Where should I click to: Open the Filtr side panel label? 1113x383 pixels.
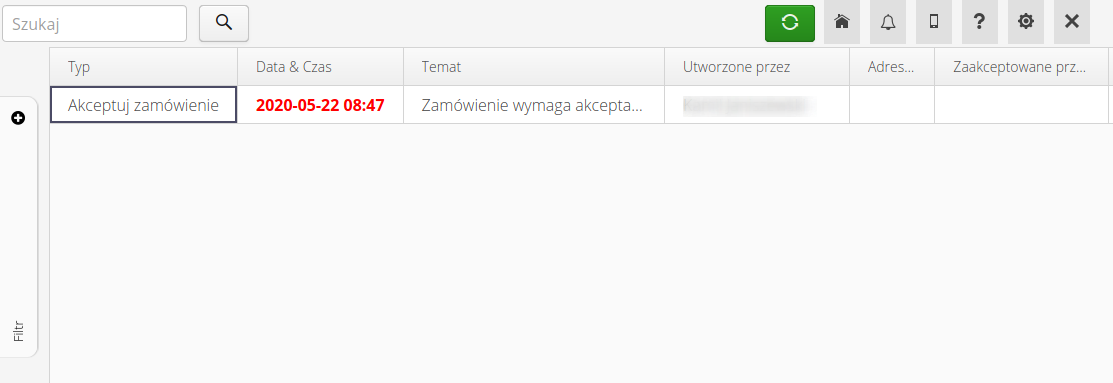point(18,331)
